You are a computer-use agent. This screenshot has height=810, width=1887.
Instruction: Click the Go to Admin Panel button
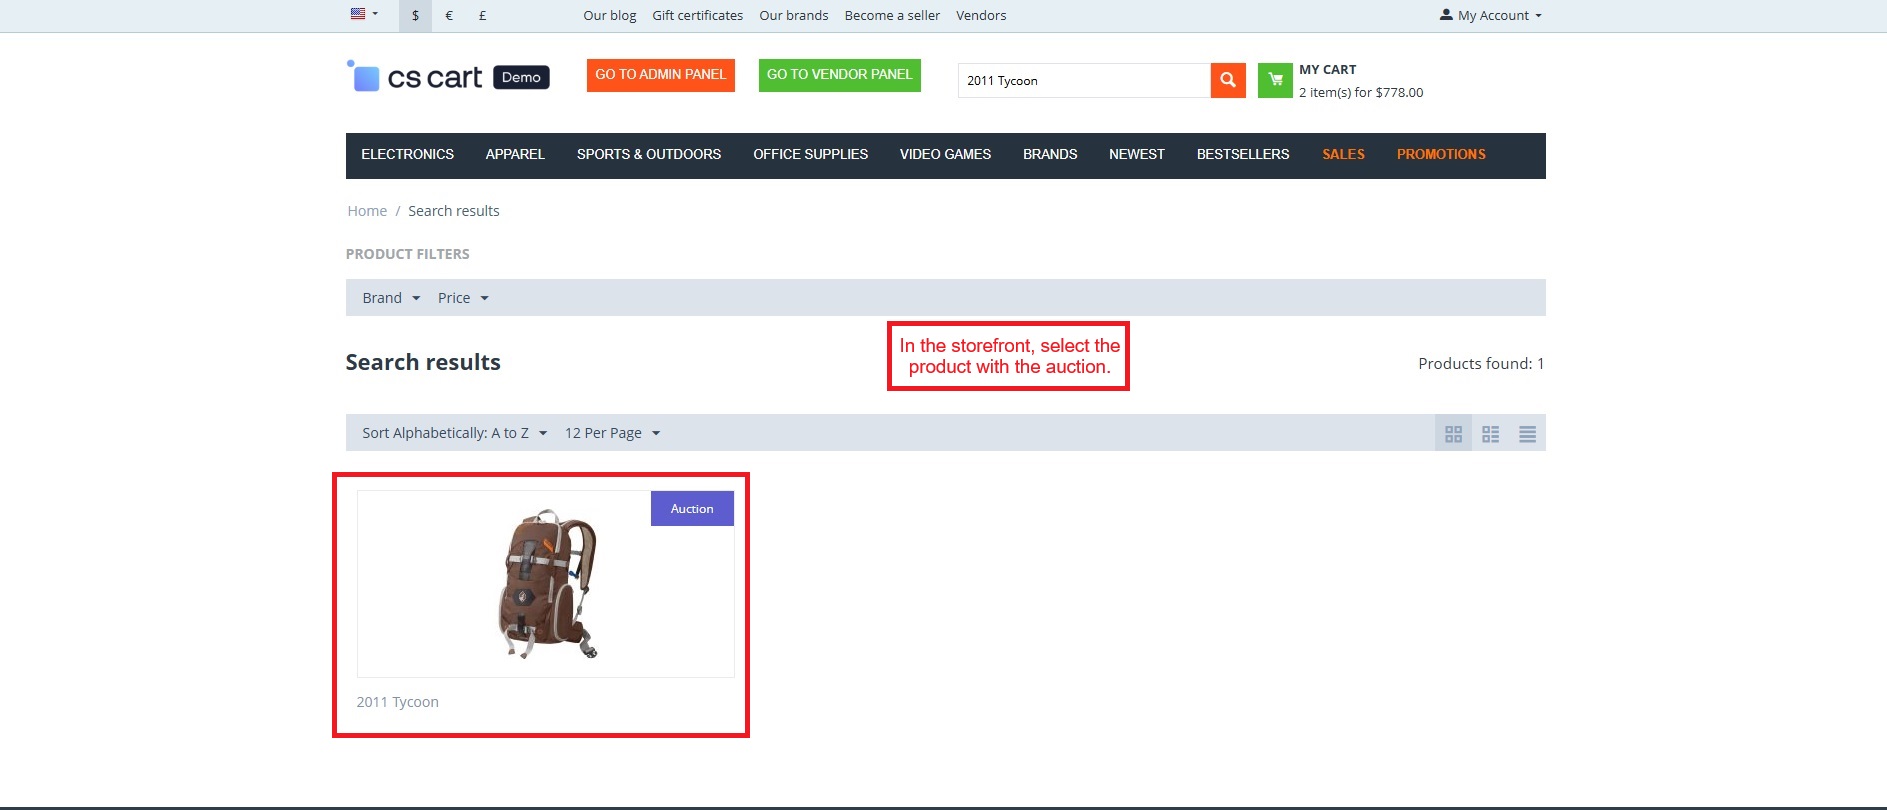click(x=660, y=75)
